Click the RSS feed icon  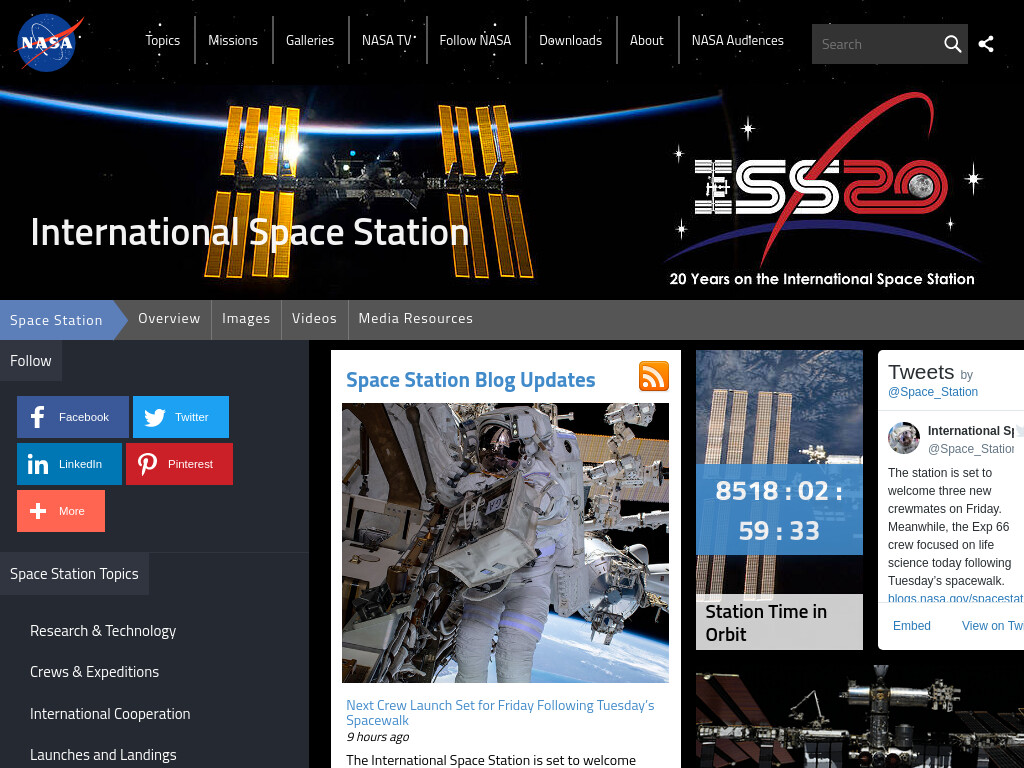pos(654,376)
